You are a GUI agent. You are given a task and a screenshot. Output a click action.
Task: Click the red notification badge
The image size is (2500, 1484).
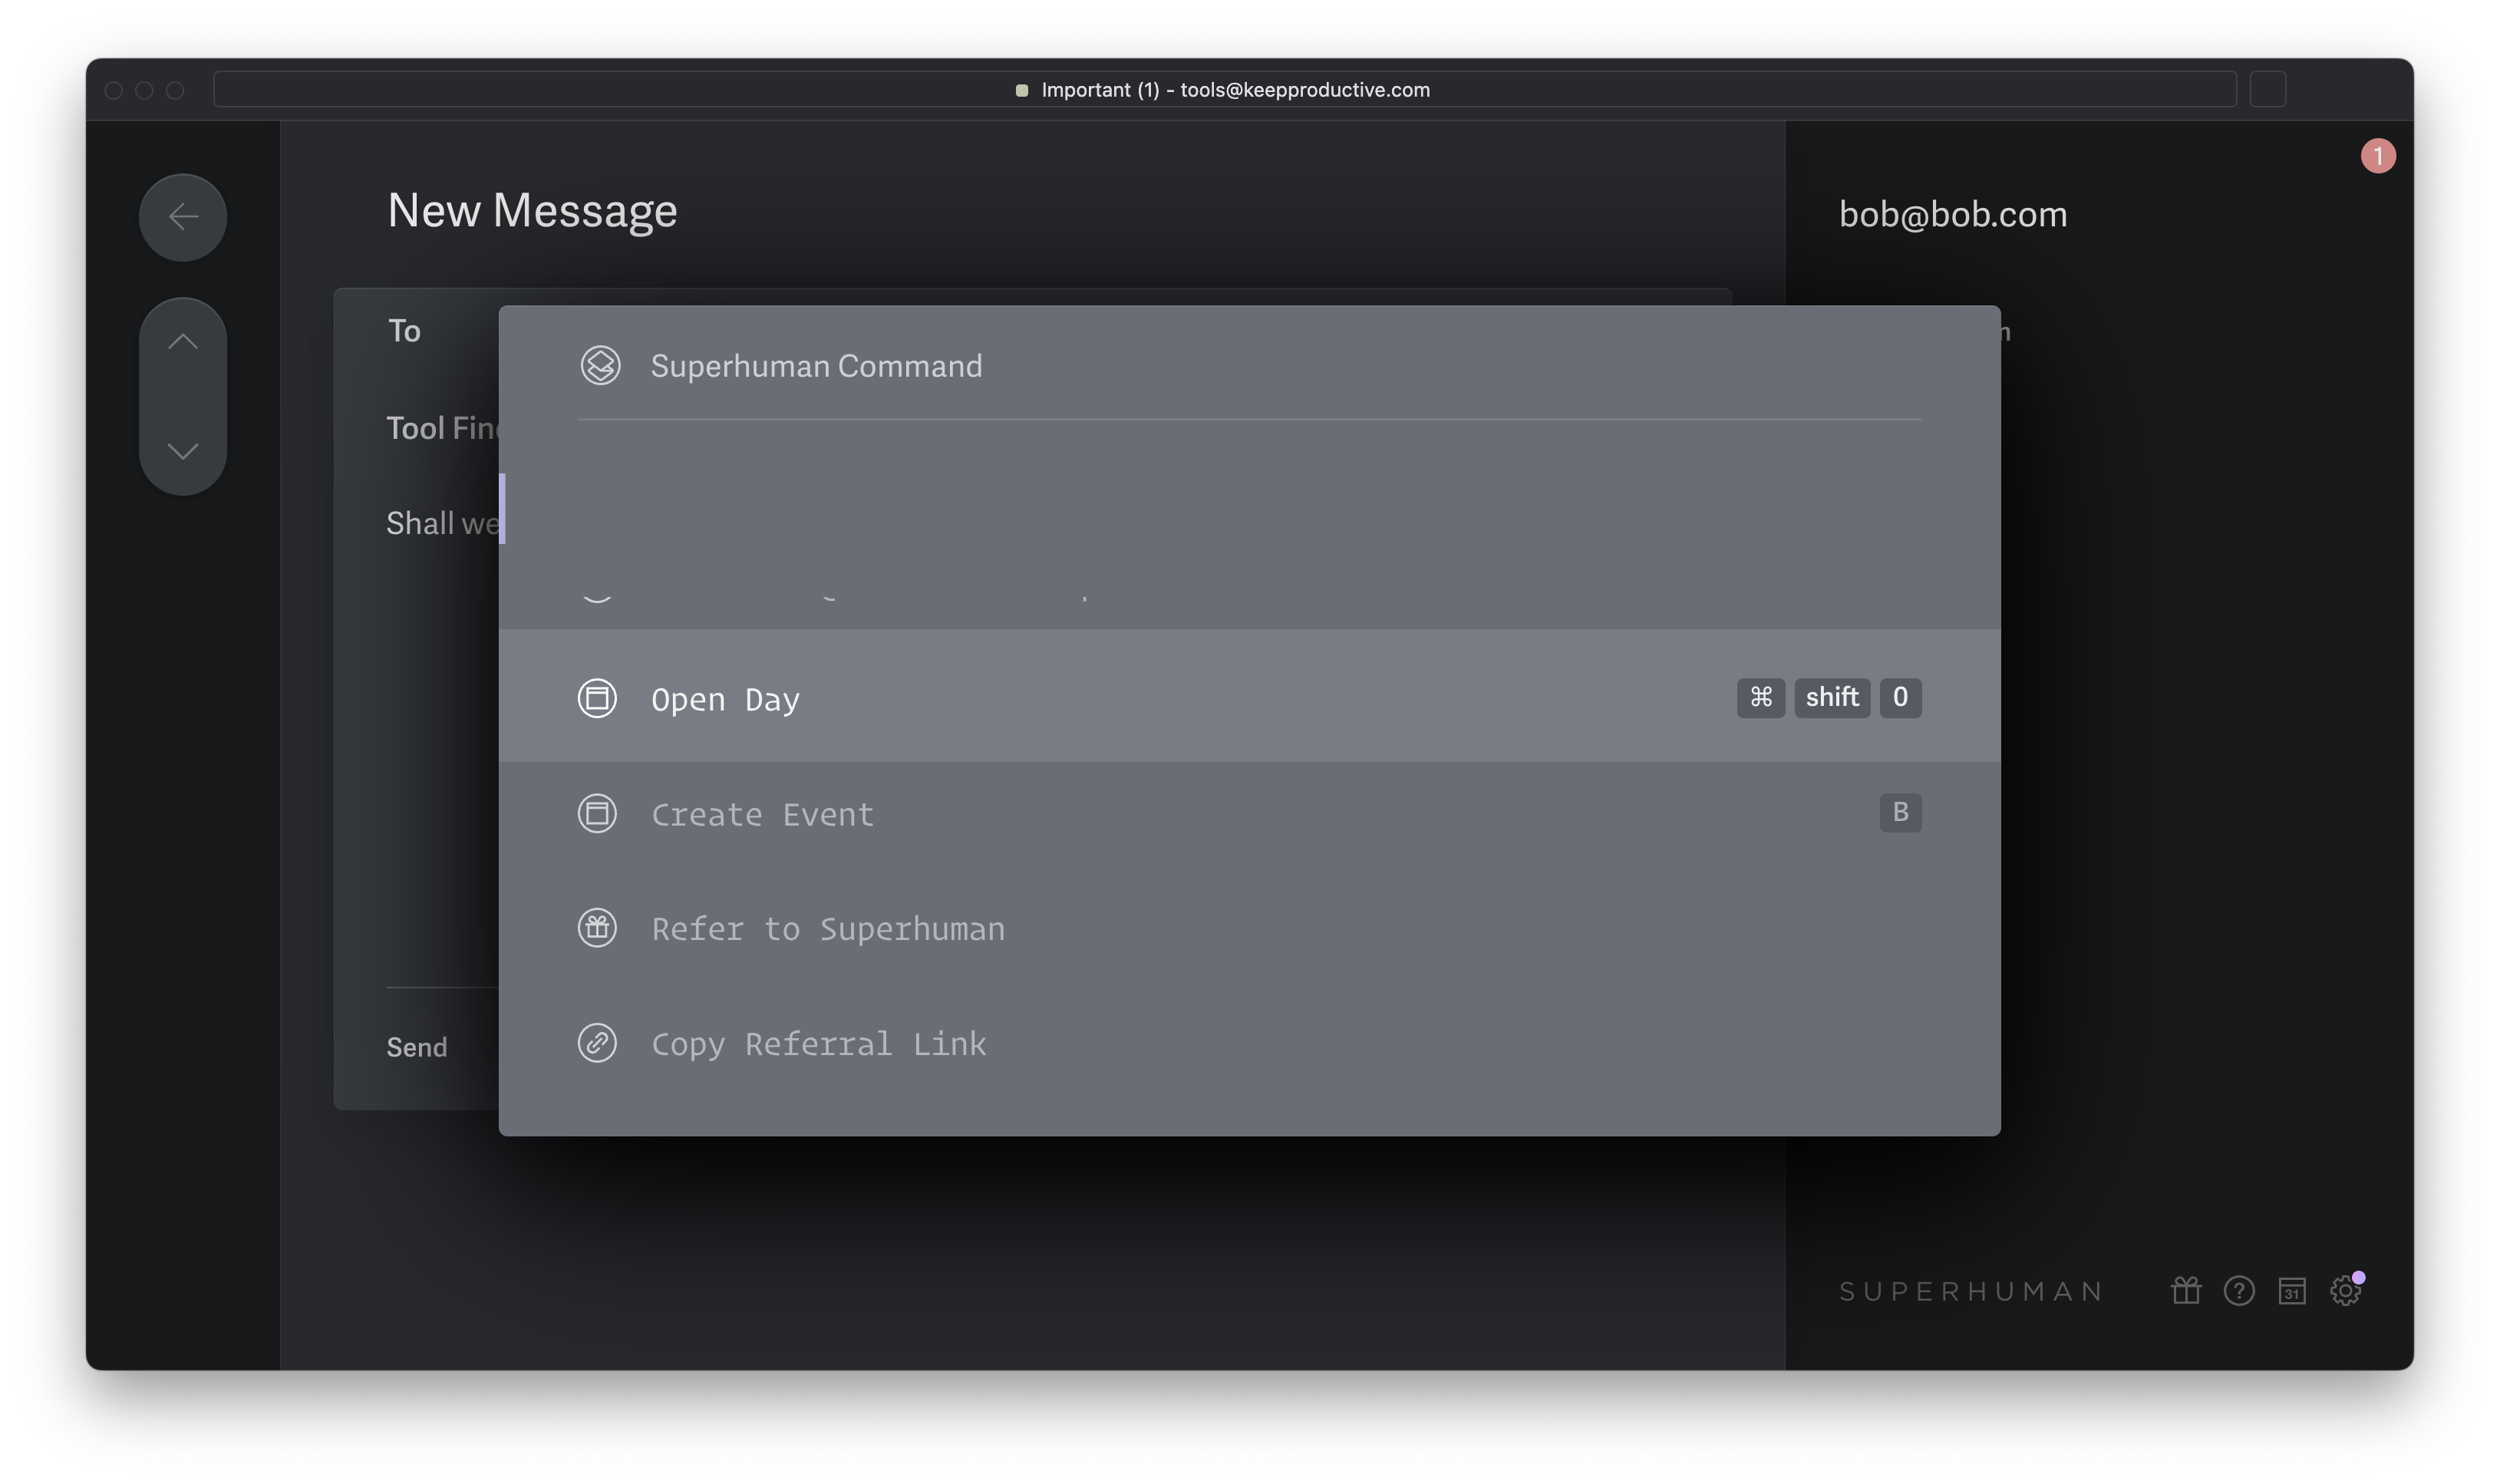[2378, 156]
